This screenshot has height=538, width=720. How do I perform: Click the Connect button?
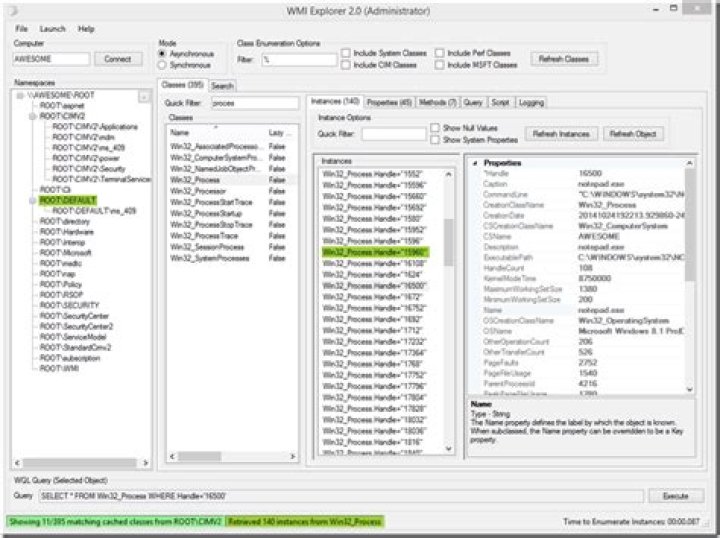pyautogui.click(x=118, y=59)
